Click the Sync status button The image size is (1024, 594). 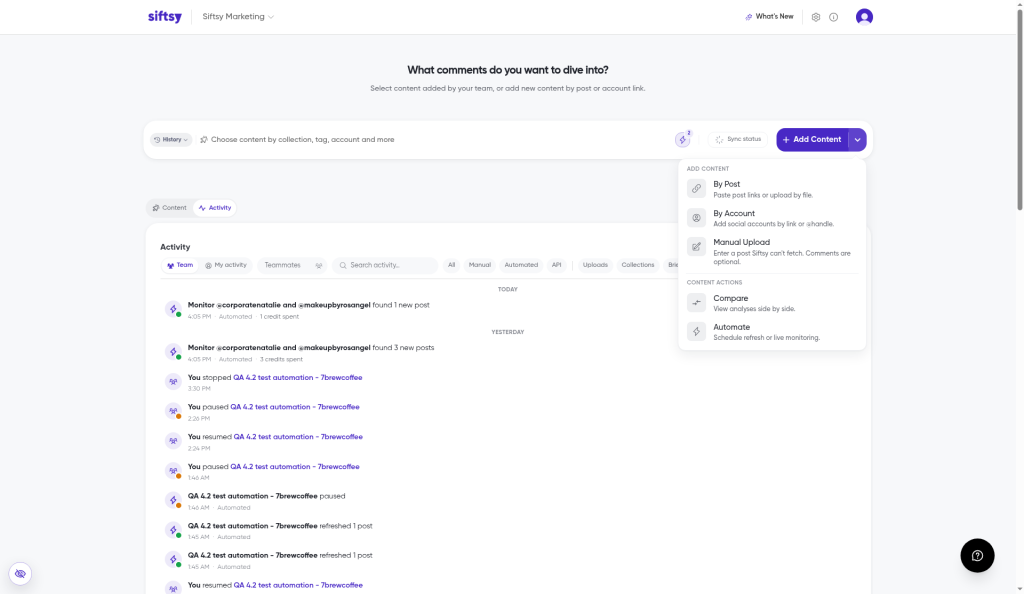coord(738,140)
